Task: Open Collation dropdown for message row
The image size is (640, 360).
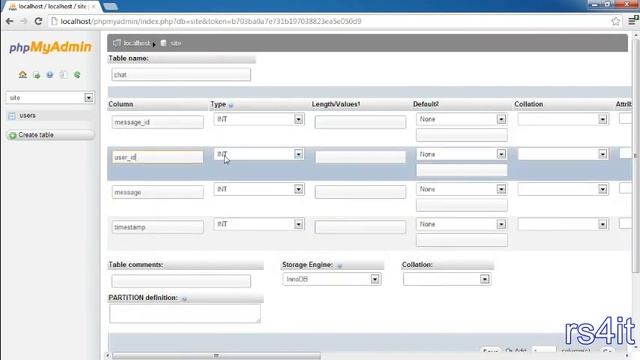Action: (602, 189)
